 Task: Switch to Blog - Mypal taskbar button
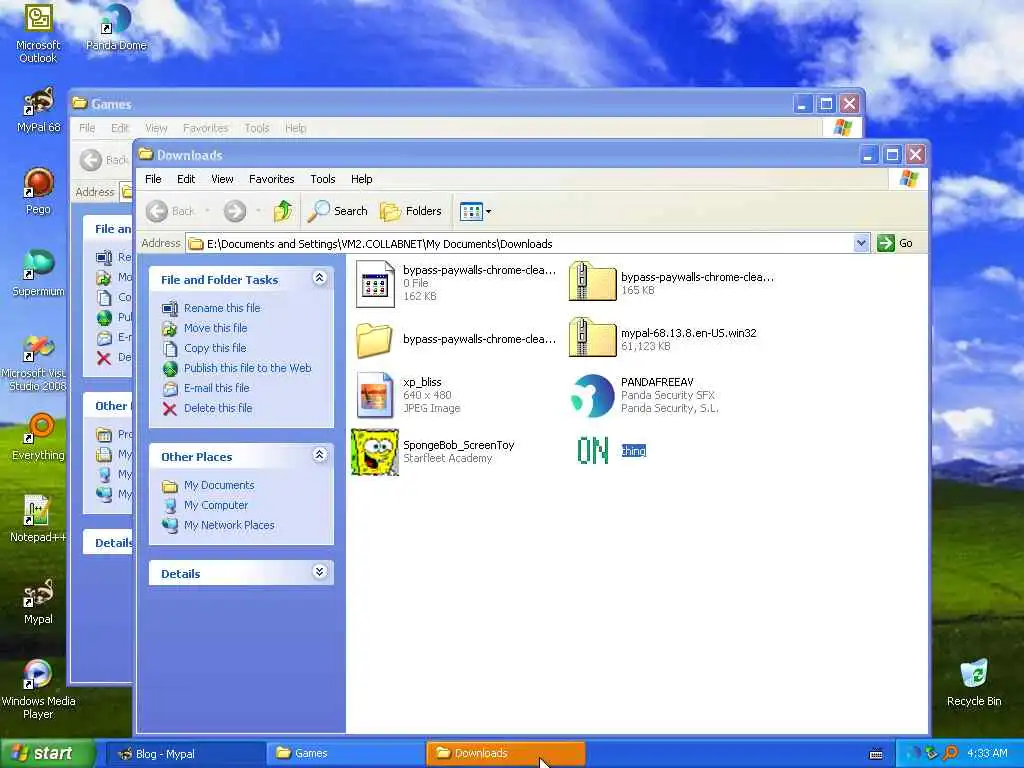(185, 754)
